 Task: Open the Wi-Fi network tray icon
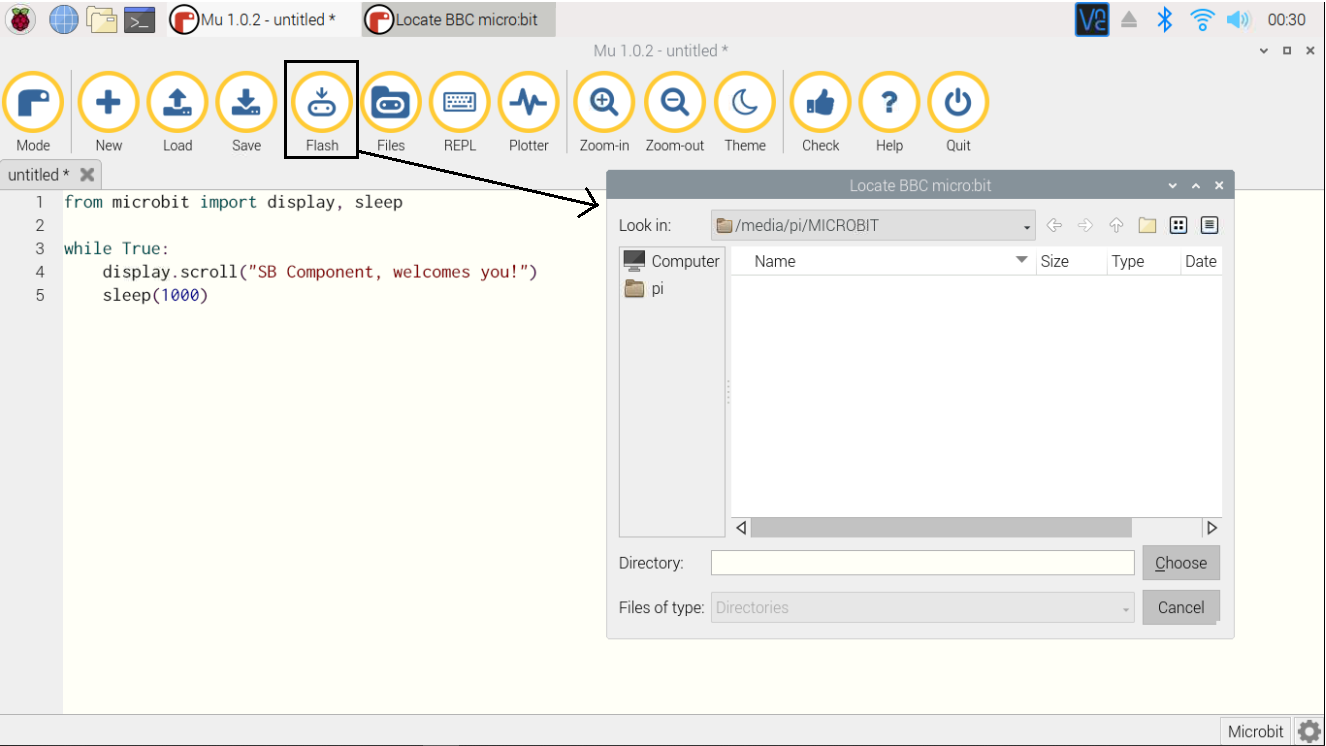pos(1202,19)
